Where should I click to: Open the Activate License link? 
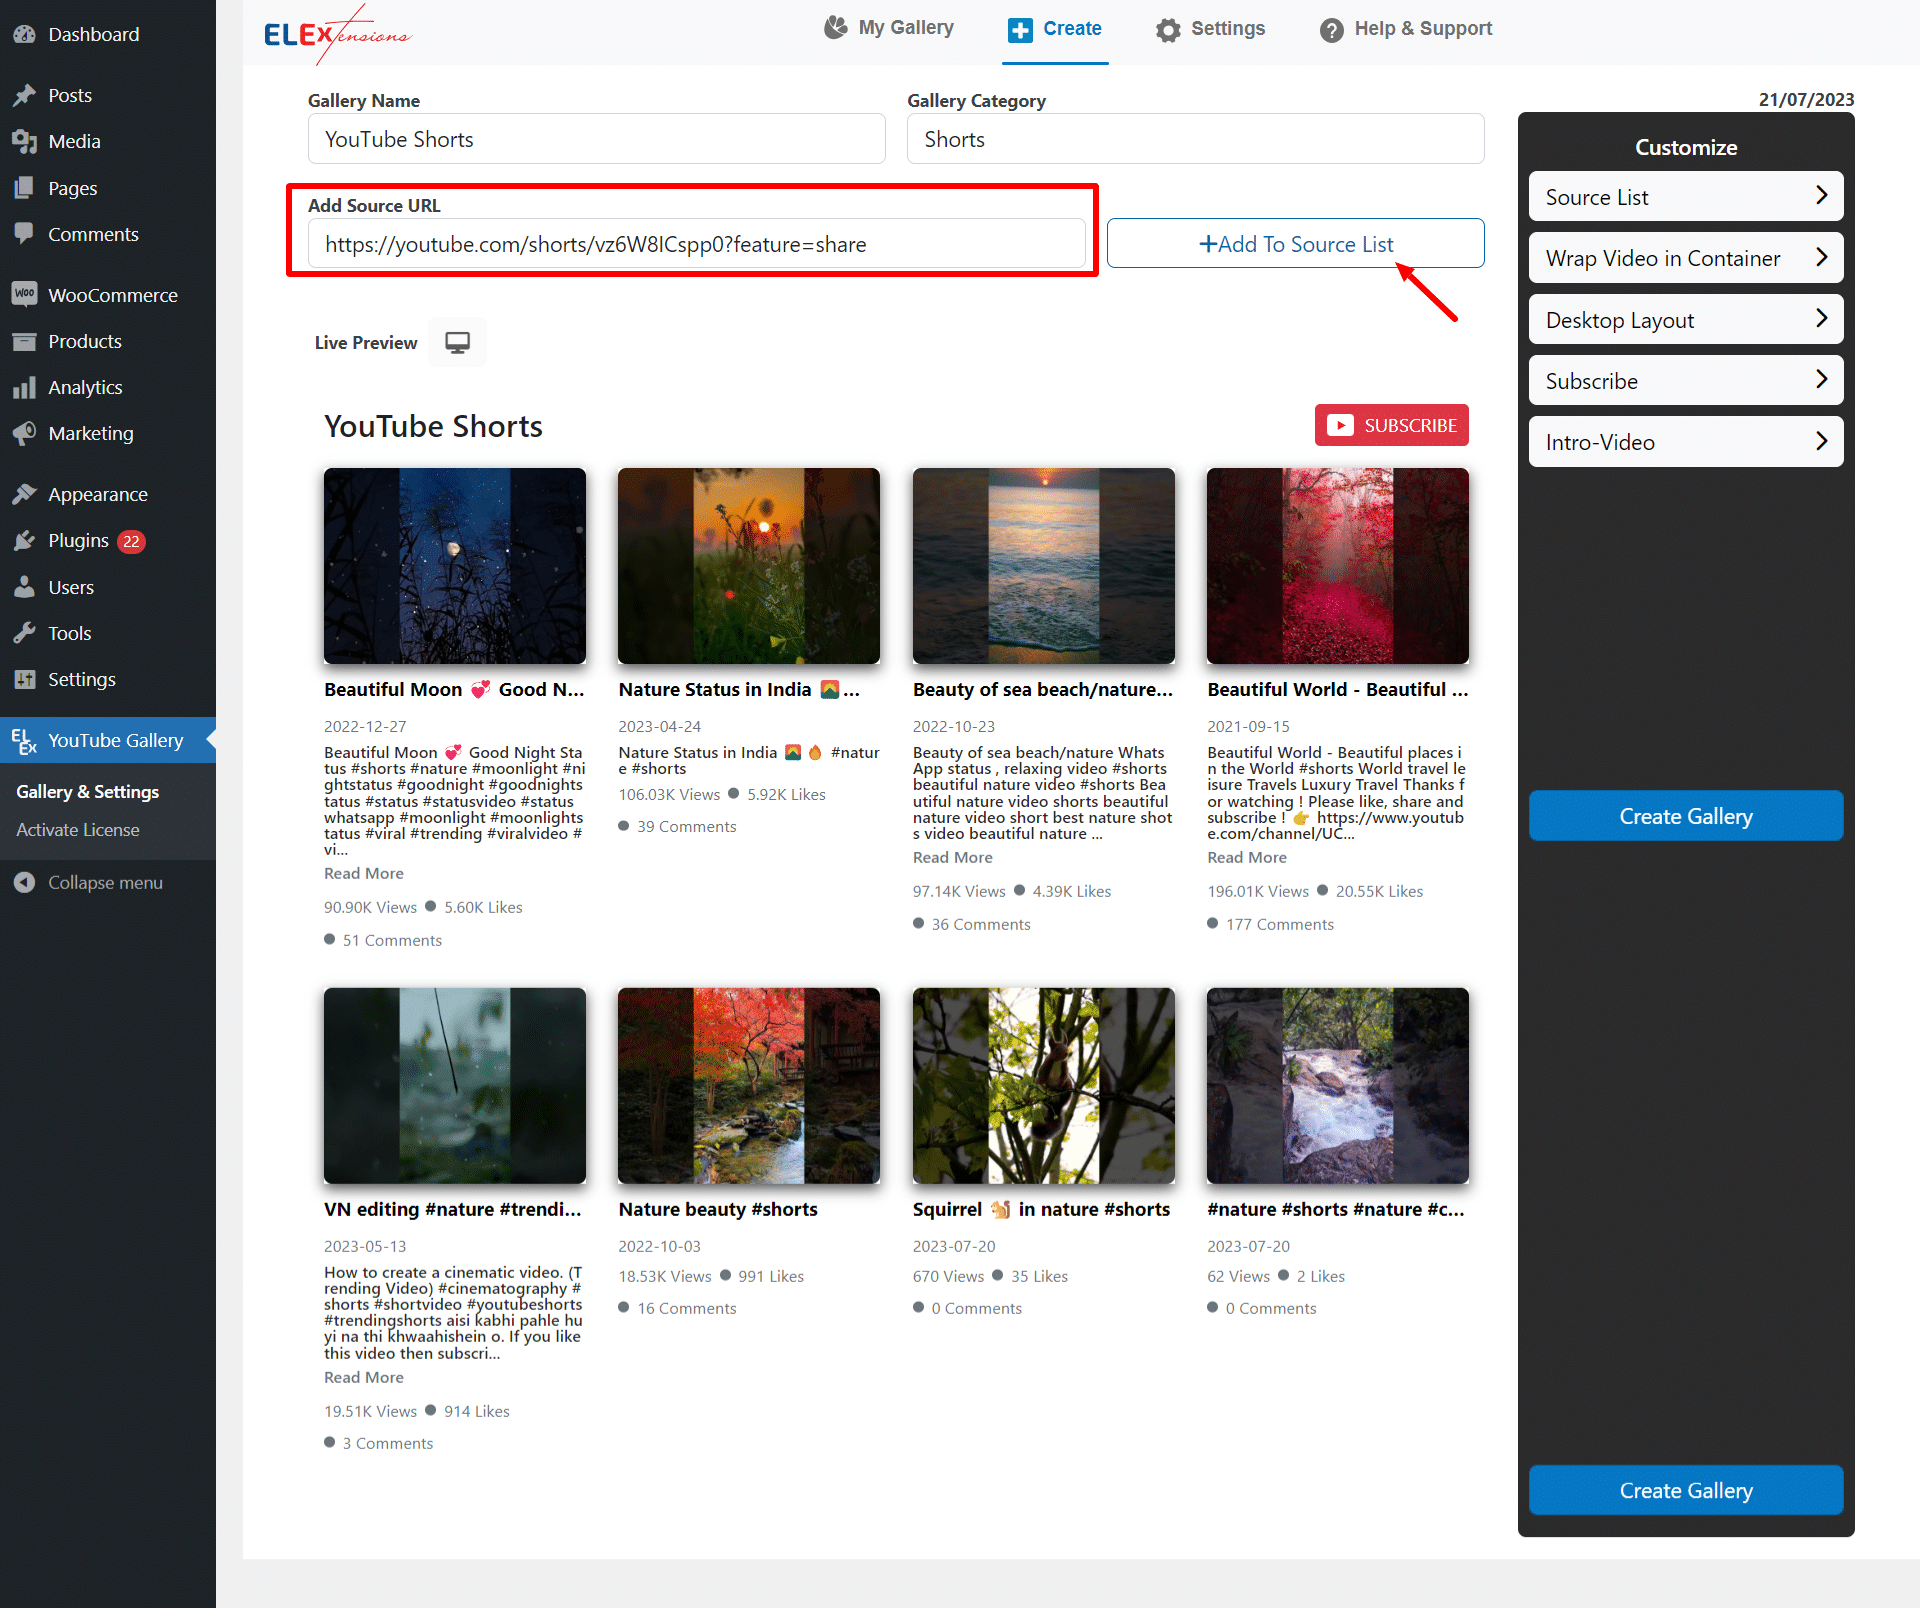pyautogui.click(x=77, y=829)
